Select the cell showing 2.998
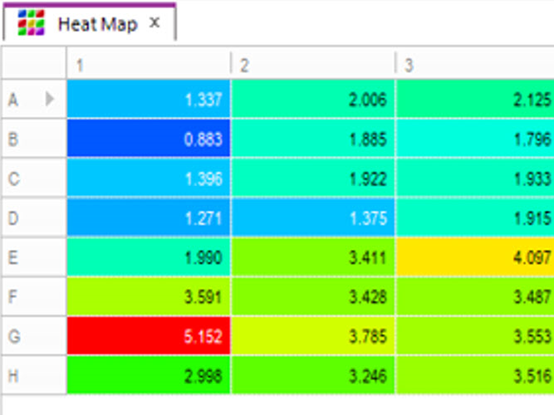This screenshot has height=415, width=554. tap(148, 375)
